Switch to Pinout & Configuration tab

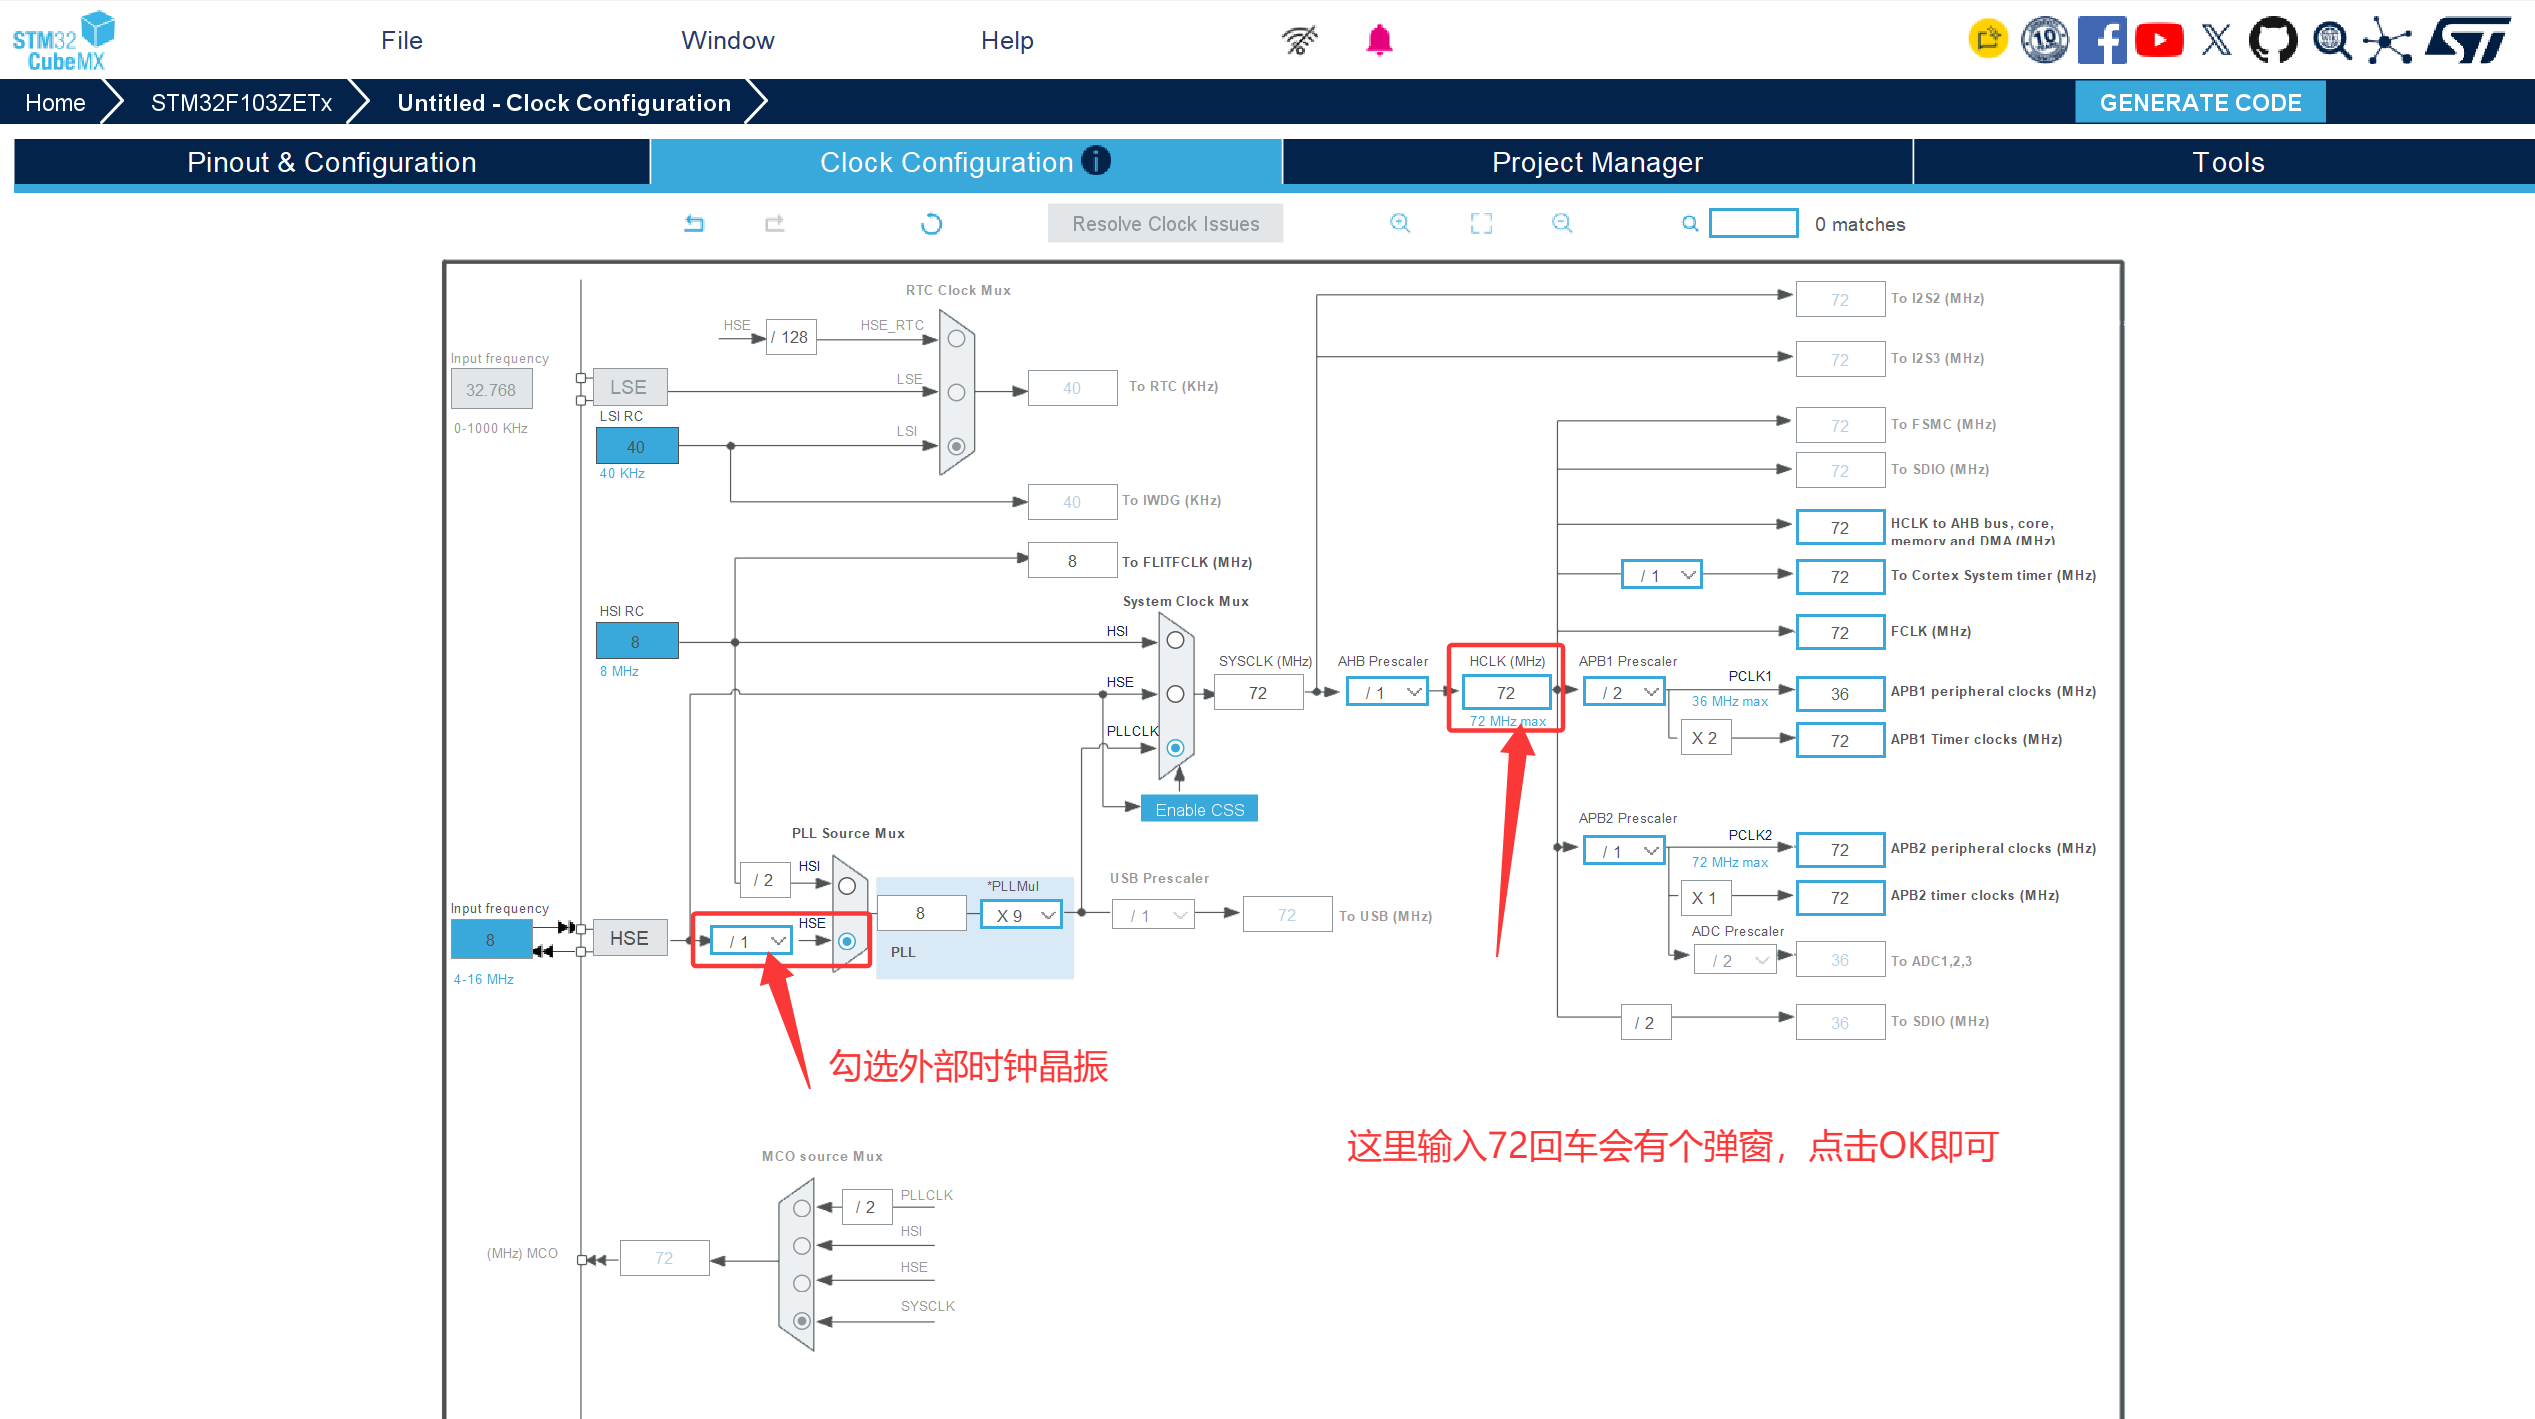click(x=332, y=162)
